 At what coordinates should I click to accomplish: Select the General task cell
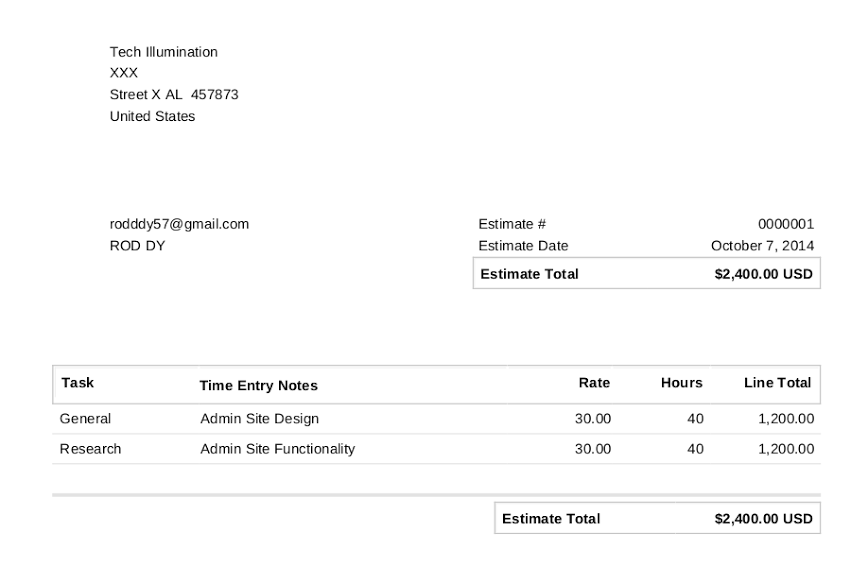(85, 419)
